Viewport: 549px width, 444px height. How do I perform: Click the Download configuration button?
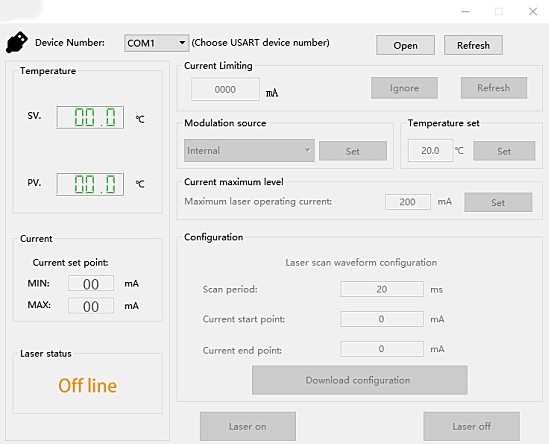[x=360, y=380]
